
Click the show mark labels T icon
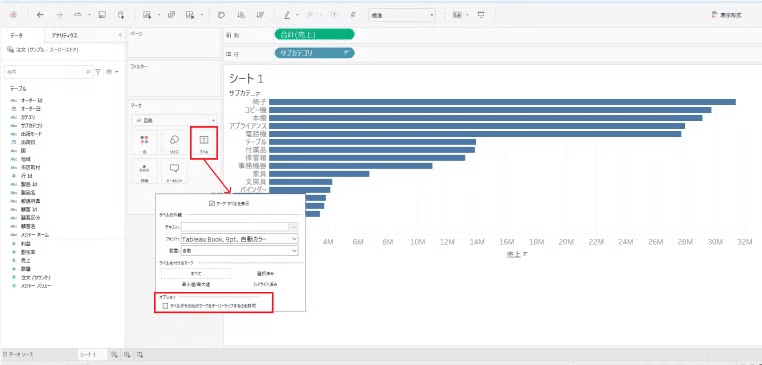click(x=334, y=15)
